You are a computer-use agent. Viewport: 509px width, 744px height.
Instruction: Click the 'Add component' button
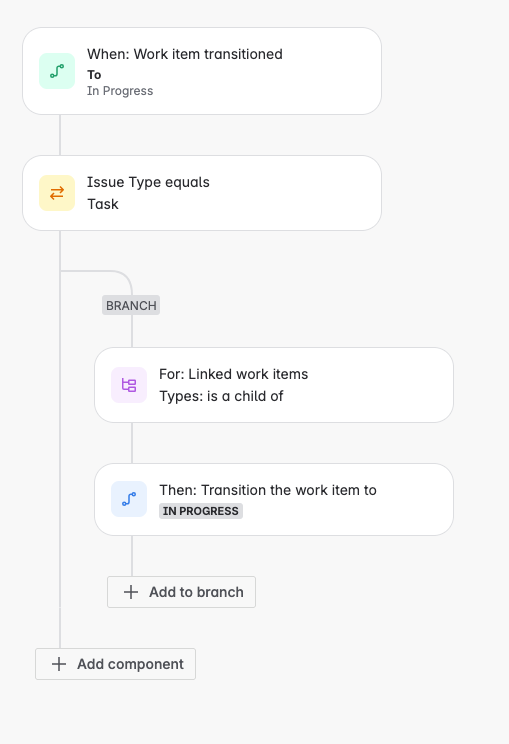(x=115, y=664)
